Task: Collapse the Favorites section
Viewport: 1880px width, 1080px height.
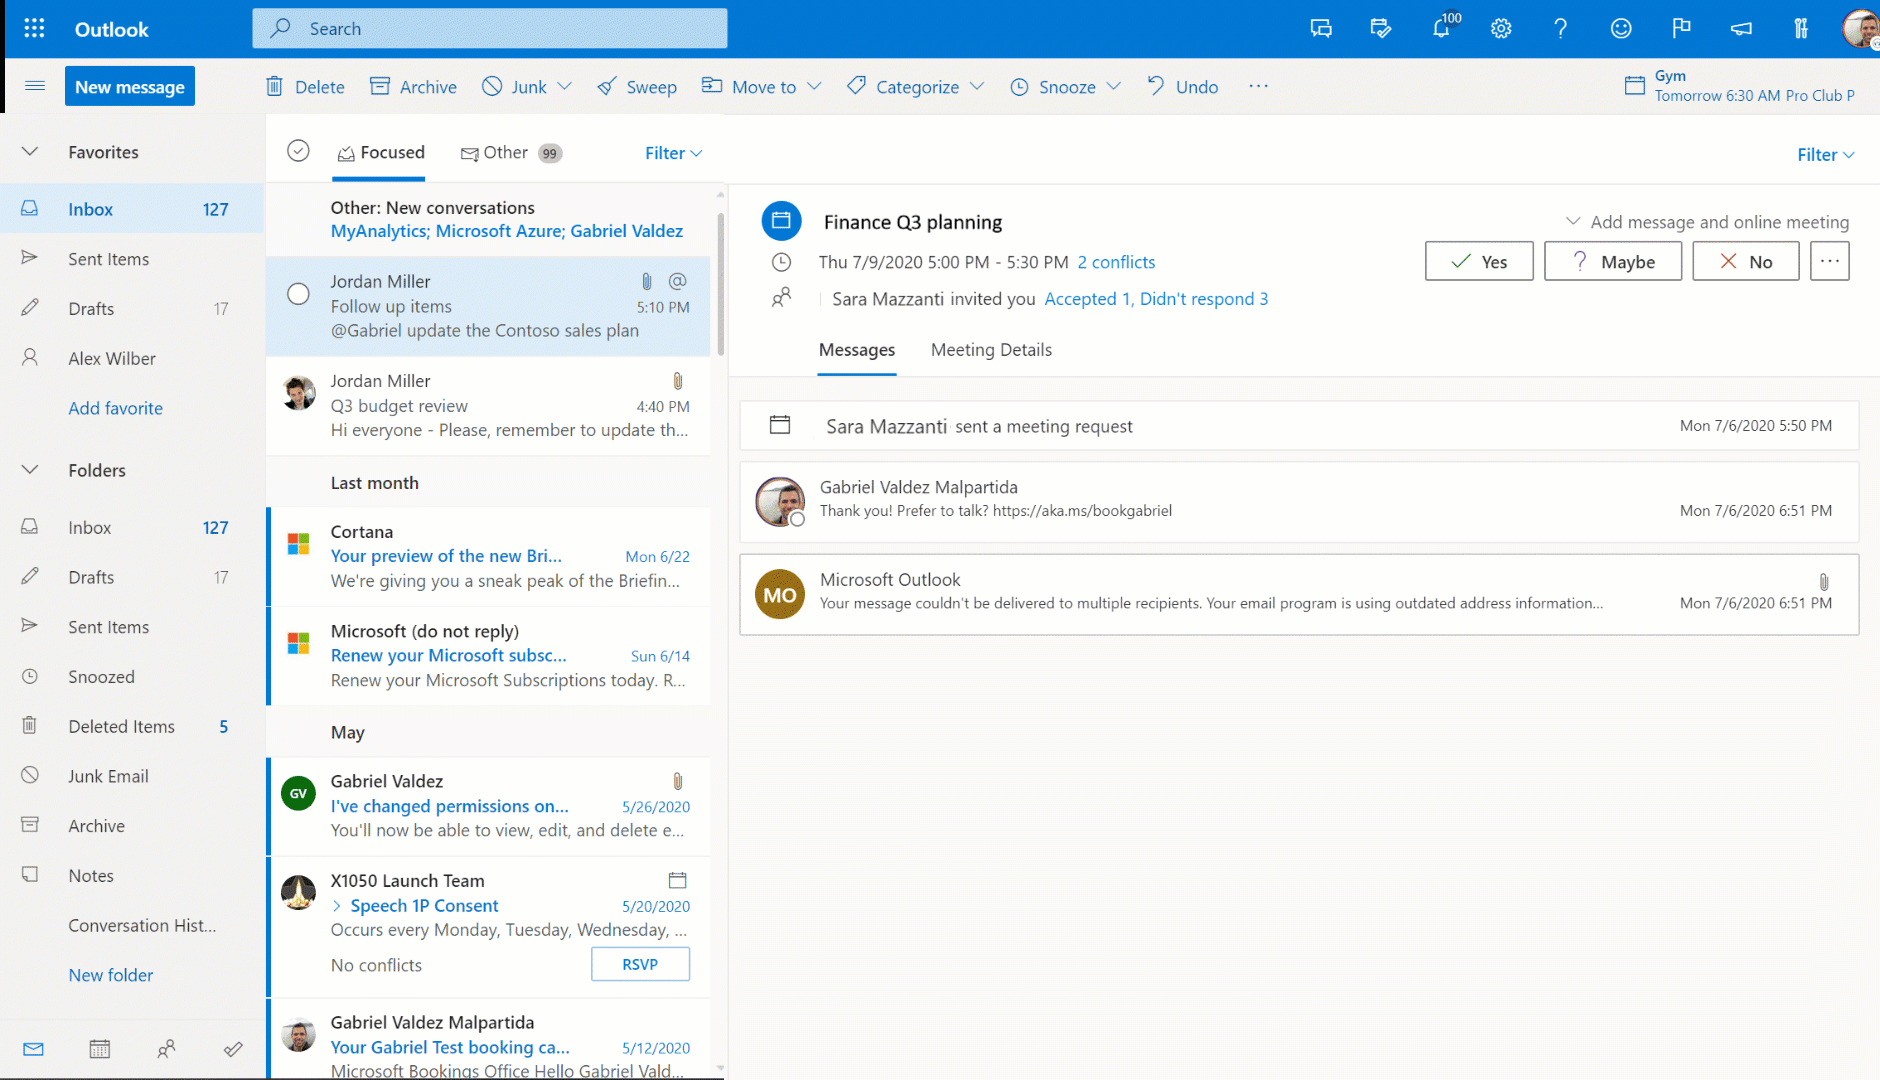Action: [x=29, y=151]
